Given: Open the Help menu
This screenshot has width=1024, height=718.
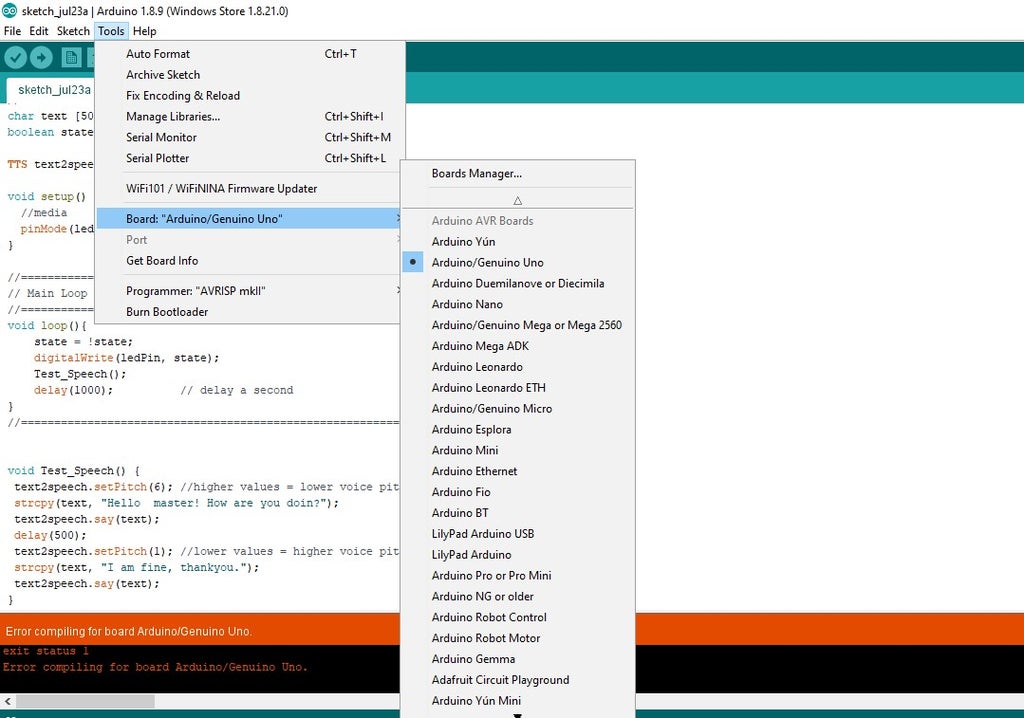Looking at the screenshot, I should click(144, 31).
